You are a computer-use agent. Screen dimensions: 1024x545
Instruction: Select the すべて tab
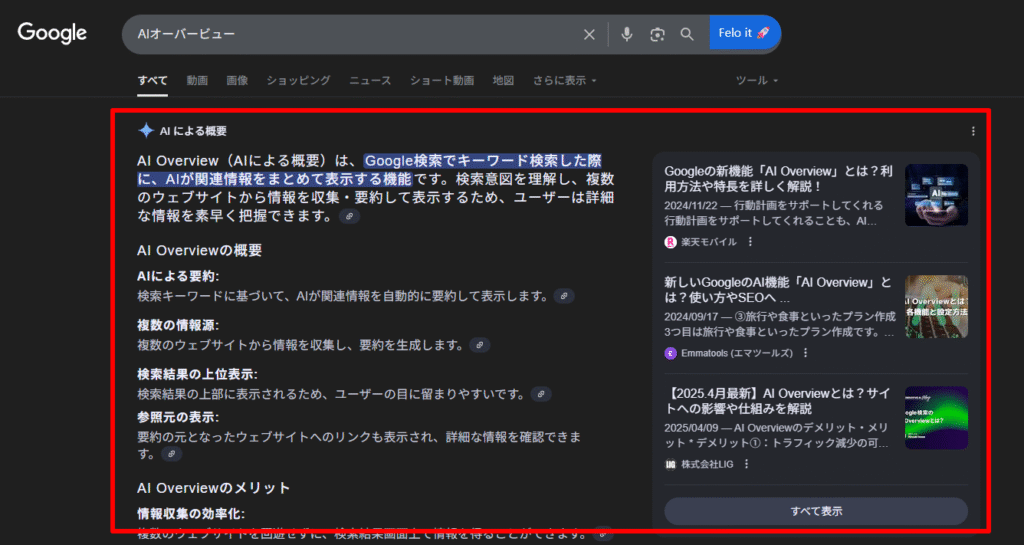(x=152, y=80)
